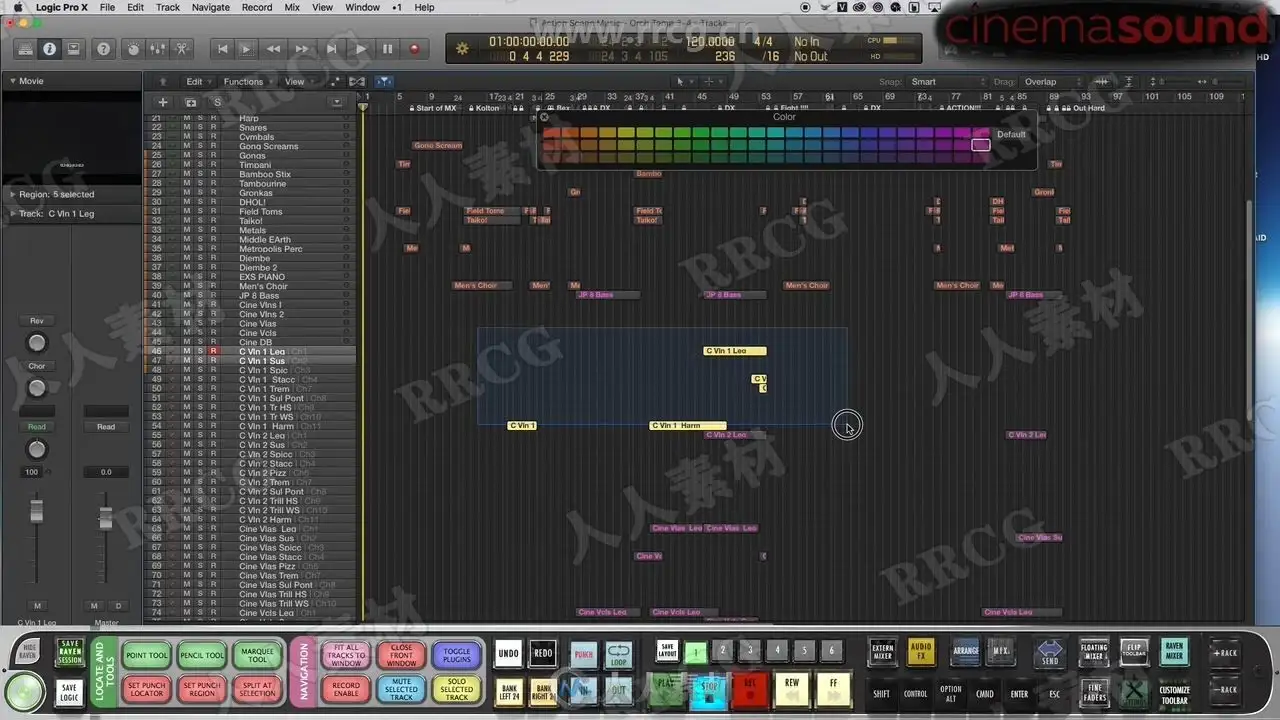This screenshot has height=720, width=1280.
Task: Click the Marquee Tool button
Action: pyautogui.click(x=257, y=656)
